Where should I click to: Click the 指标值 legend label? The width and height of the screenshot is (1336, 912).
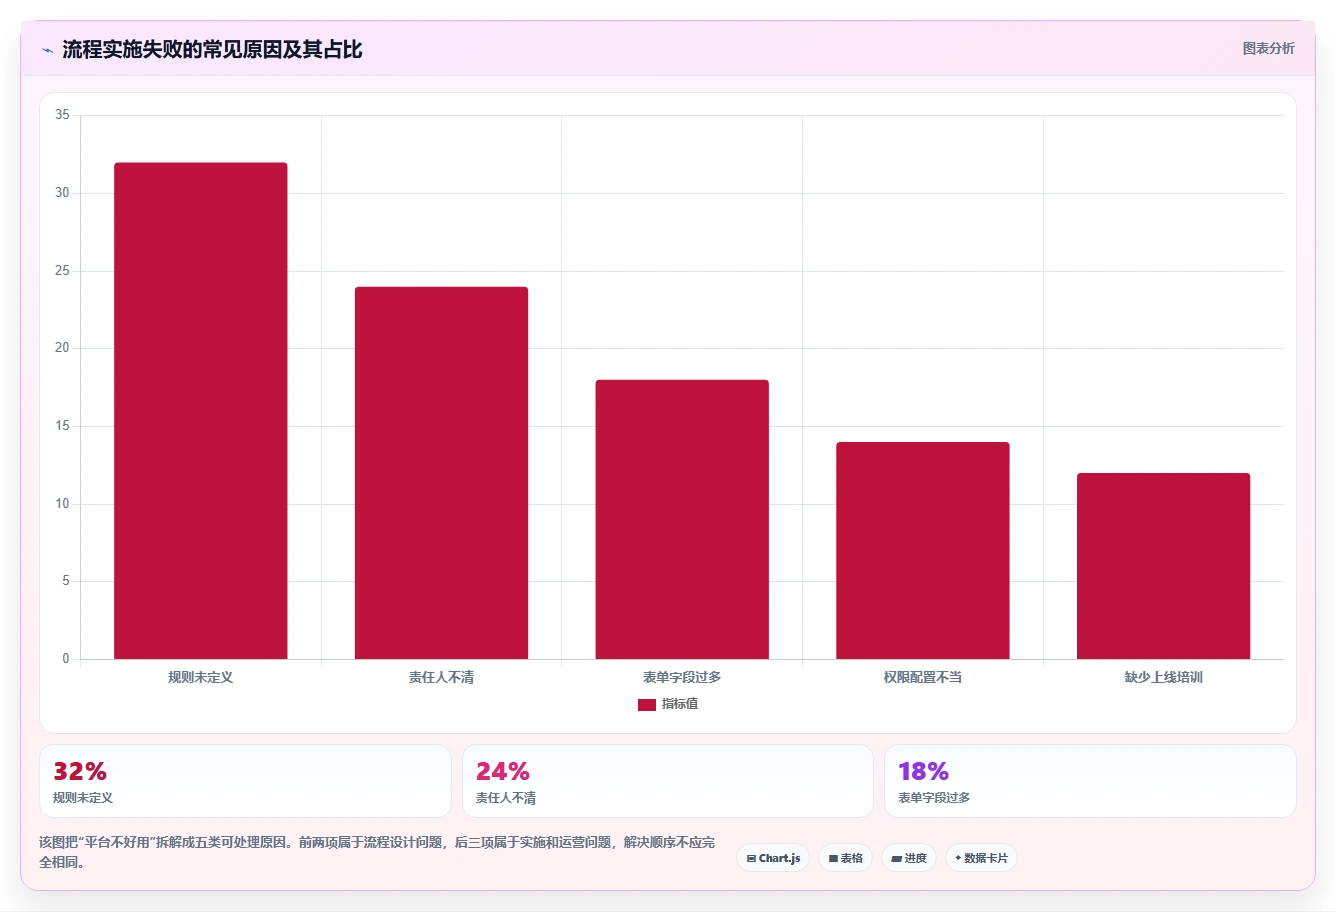click(x=680, y=704)
